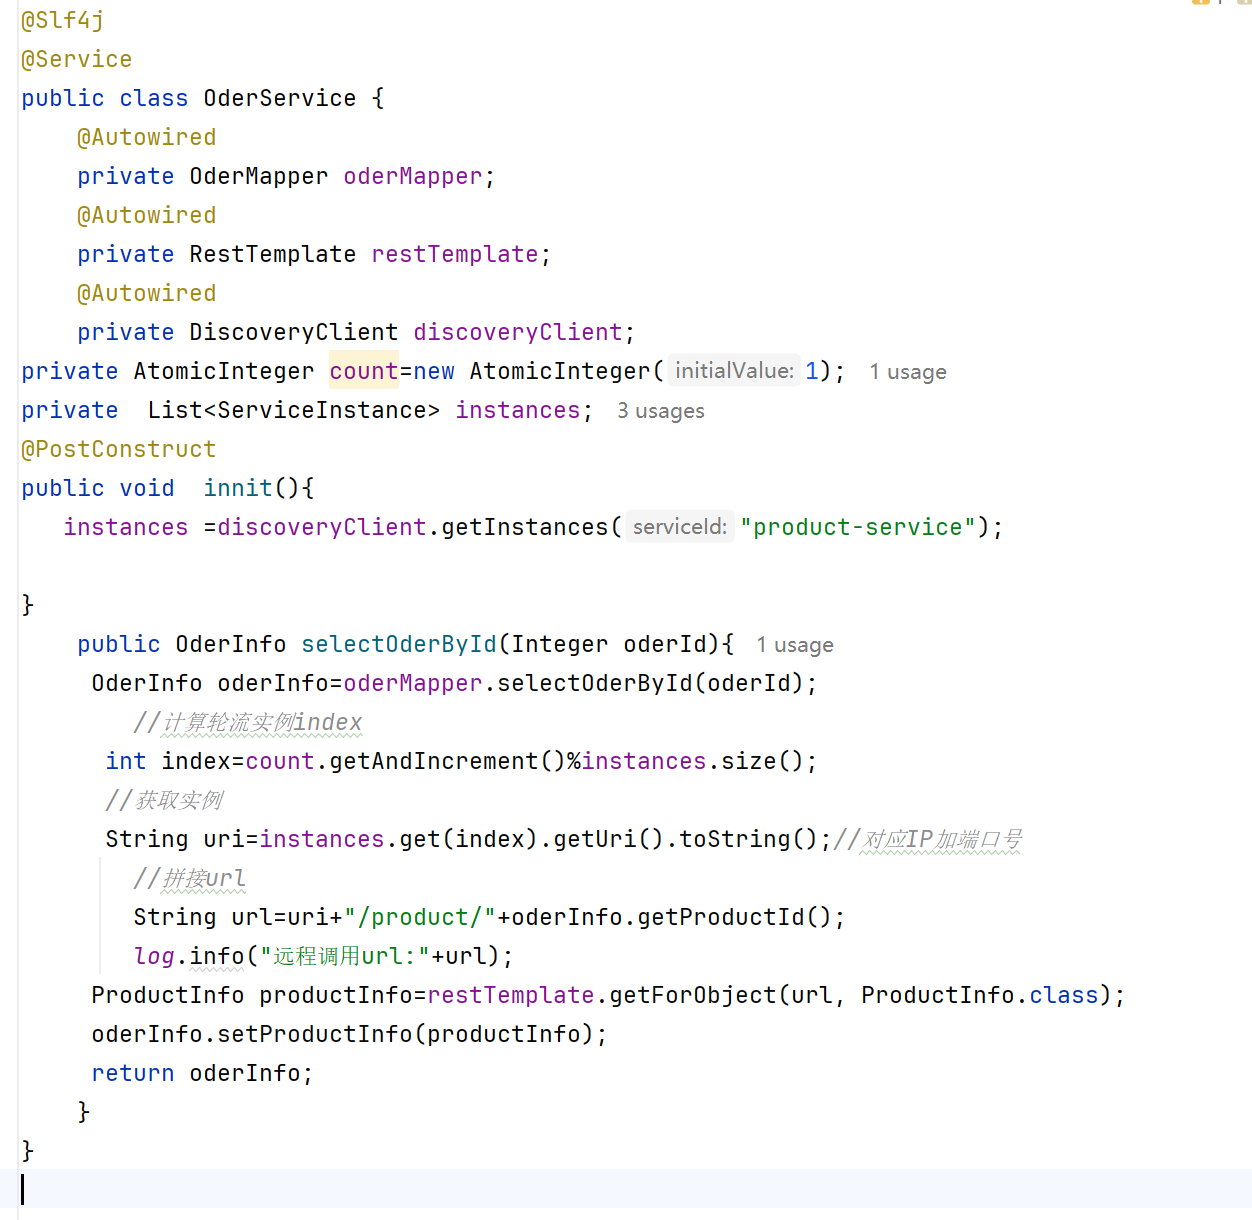Click the comment '//对应IP加端口号'

point(928,839)
